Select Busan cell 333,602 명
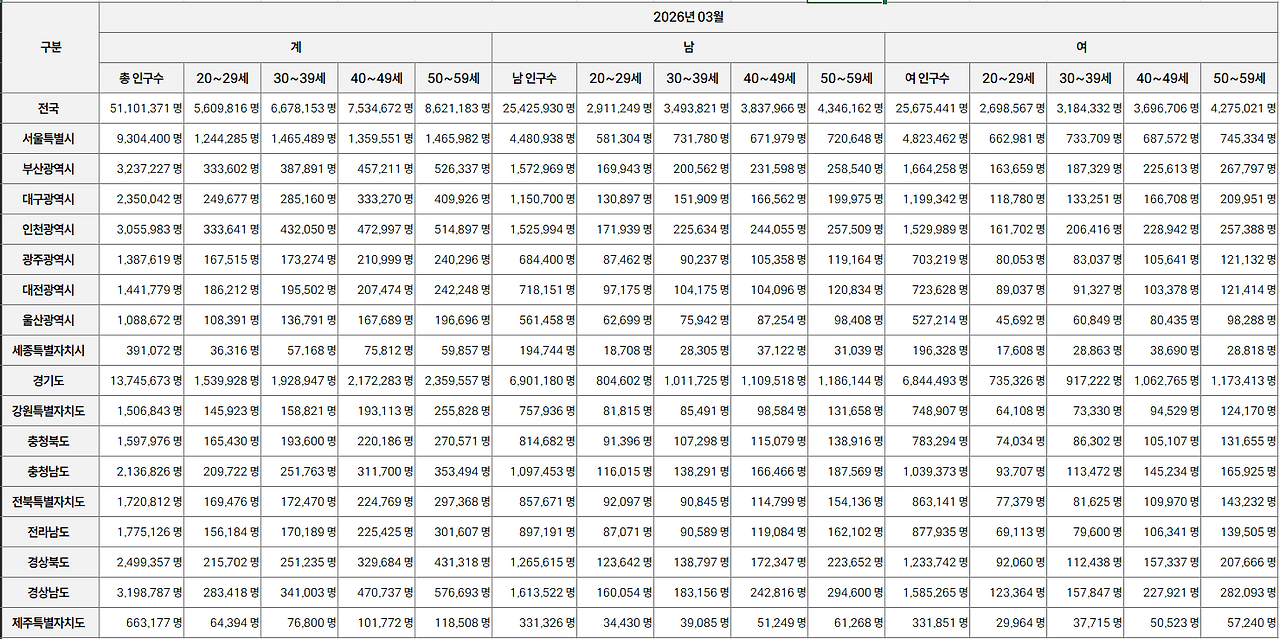 click(223, 169)
